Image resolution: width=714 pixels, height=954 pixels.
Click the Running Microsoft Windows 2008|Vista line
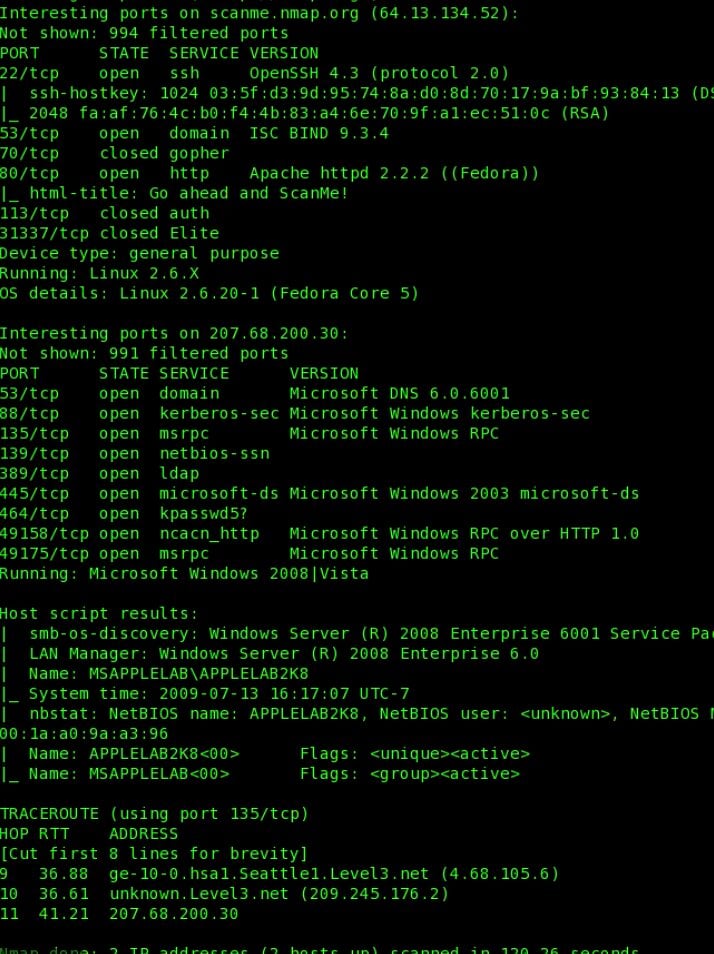(184, 574)
